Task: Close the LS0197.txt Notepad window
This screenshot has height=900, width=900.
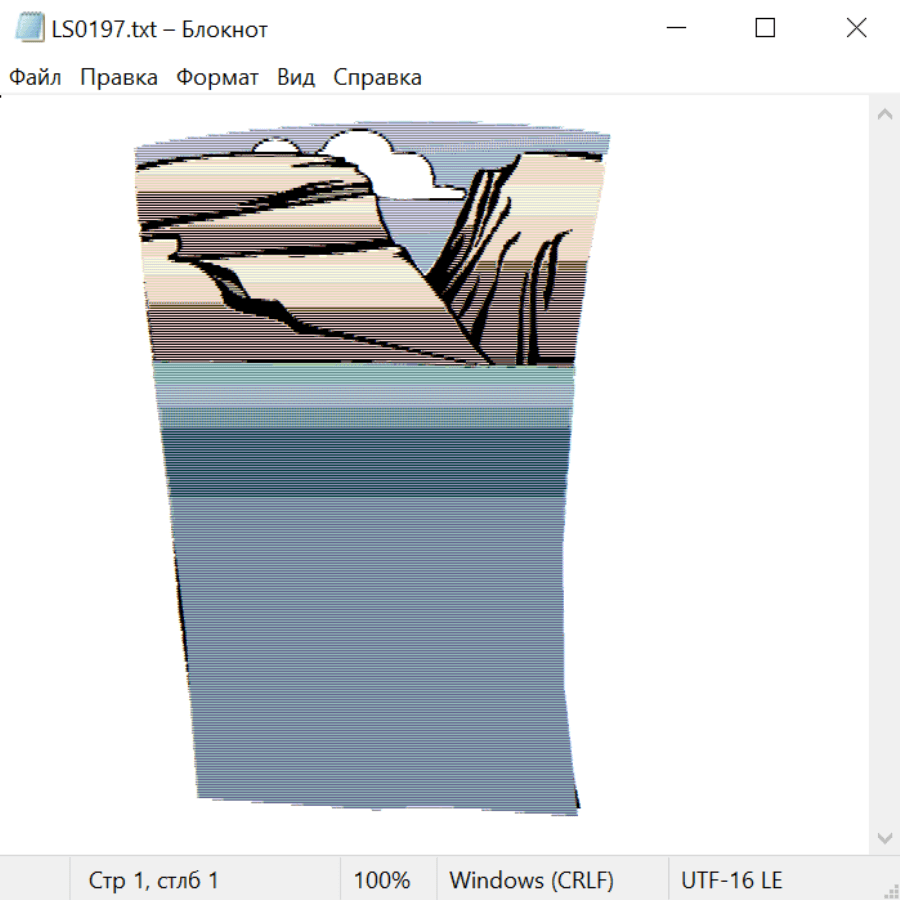Action: pos(856,28)
